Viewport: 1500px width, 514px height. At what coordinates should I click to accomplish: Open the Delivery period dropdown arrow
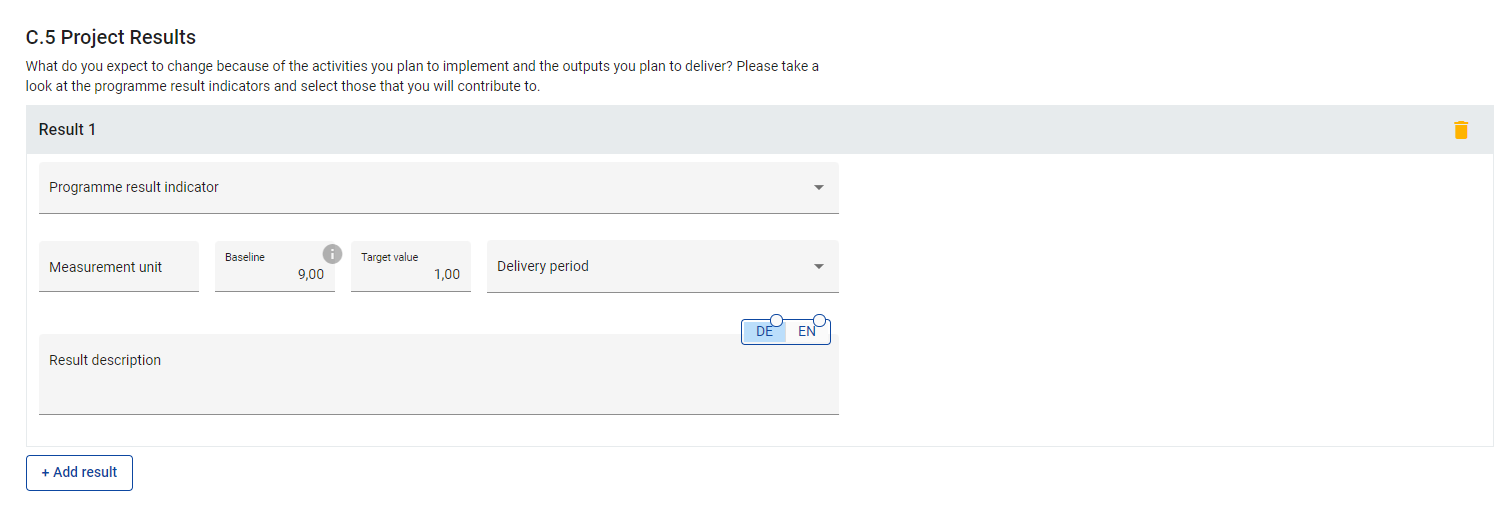819,267
